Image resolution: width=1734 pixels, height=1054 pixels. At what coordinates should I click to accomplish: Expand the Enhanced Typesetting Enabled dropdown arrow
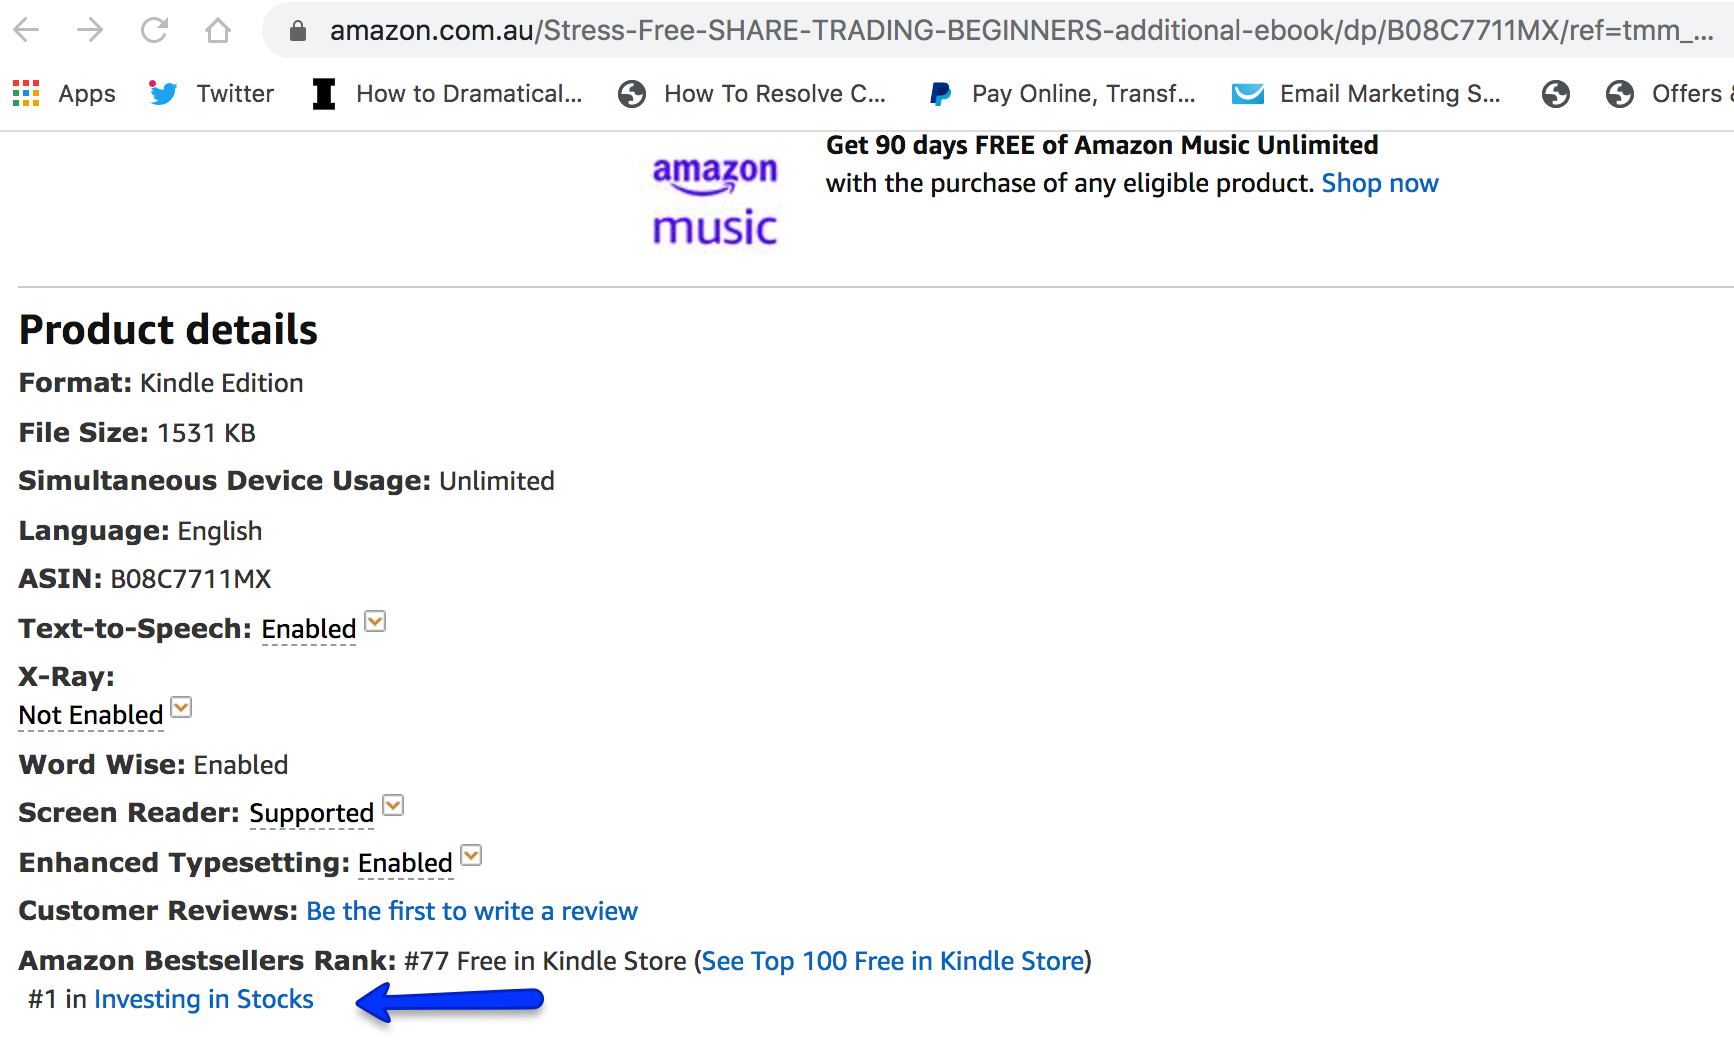point(471,856)
